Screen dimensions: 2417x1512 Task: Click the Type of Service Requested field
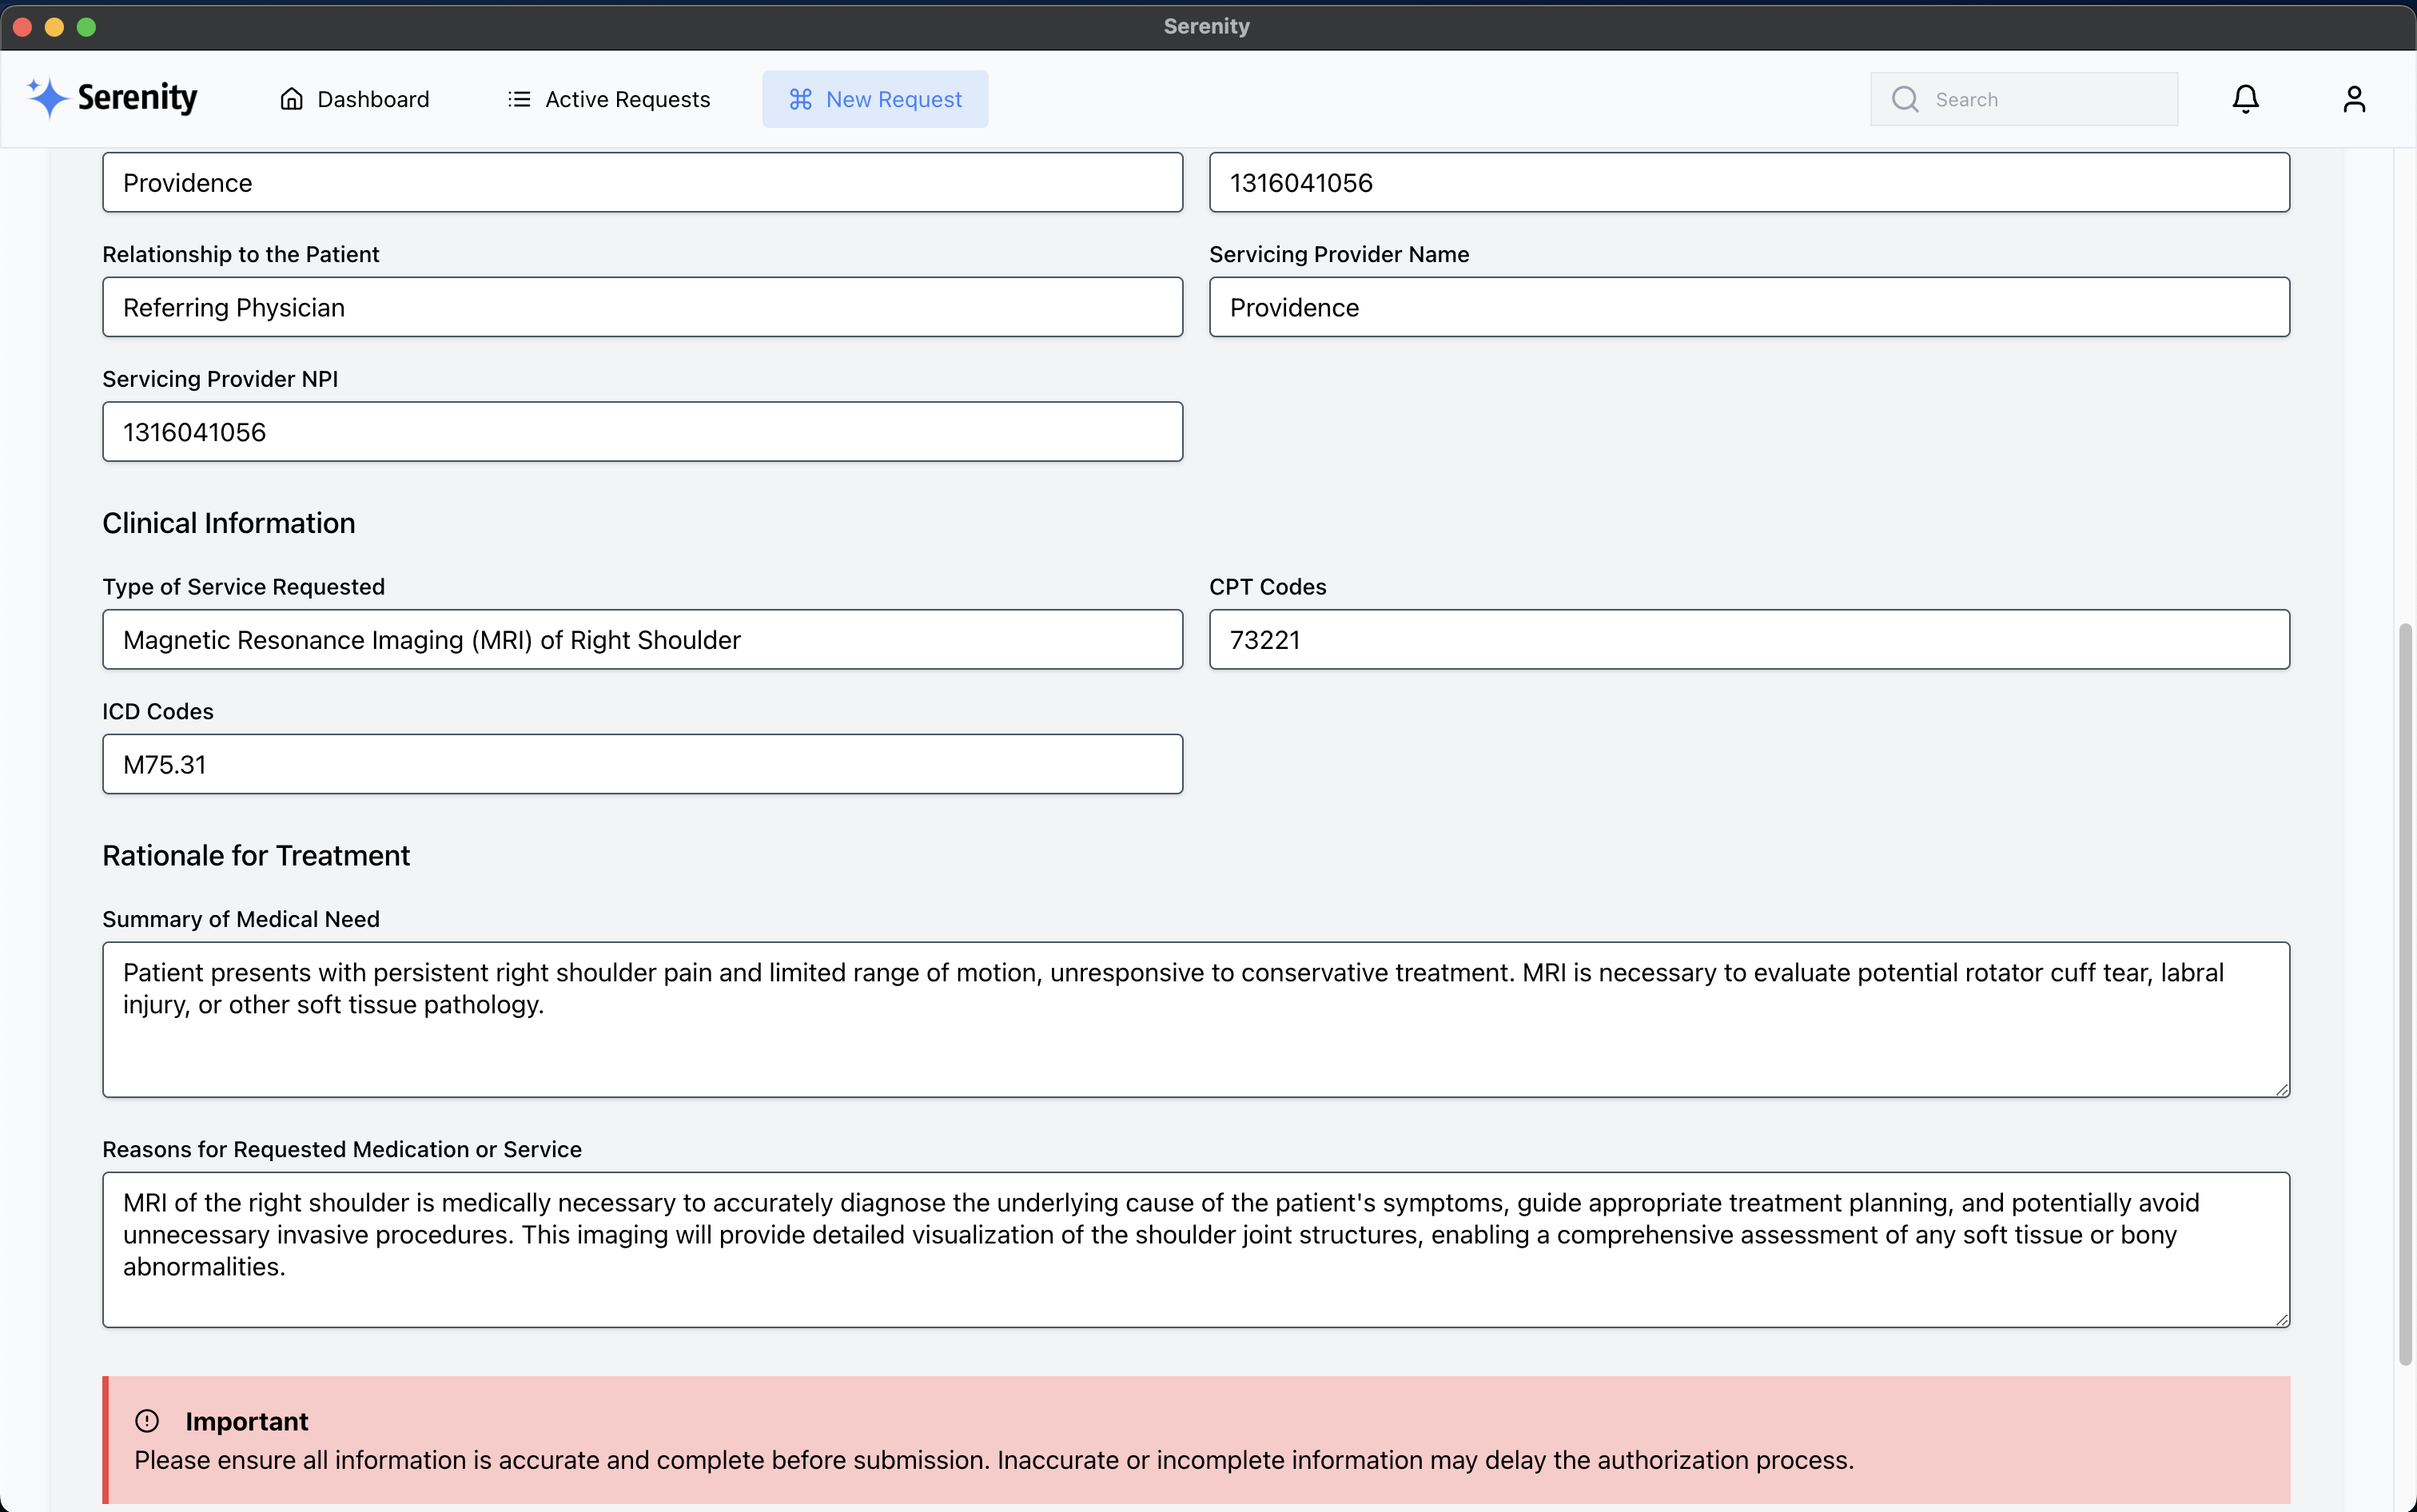(x=642, y=640)
